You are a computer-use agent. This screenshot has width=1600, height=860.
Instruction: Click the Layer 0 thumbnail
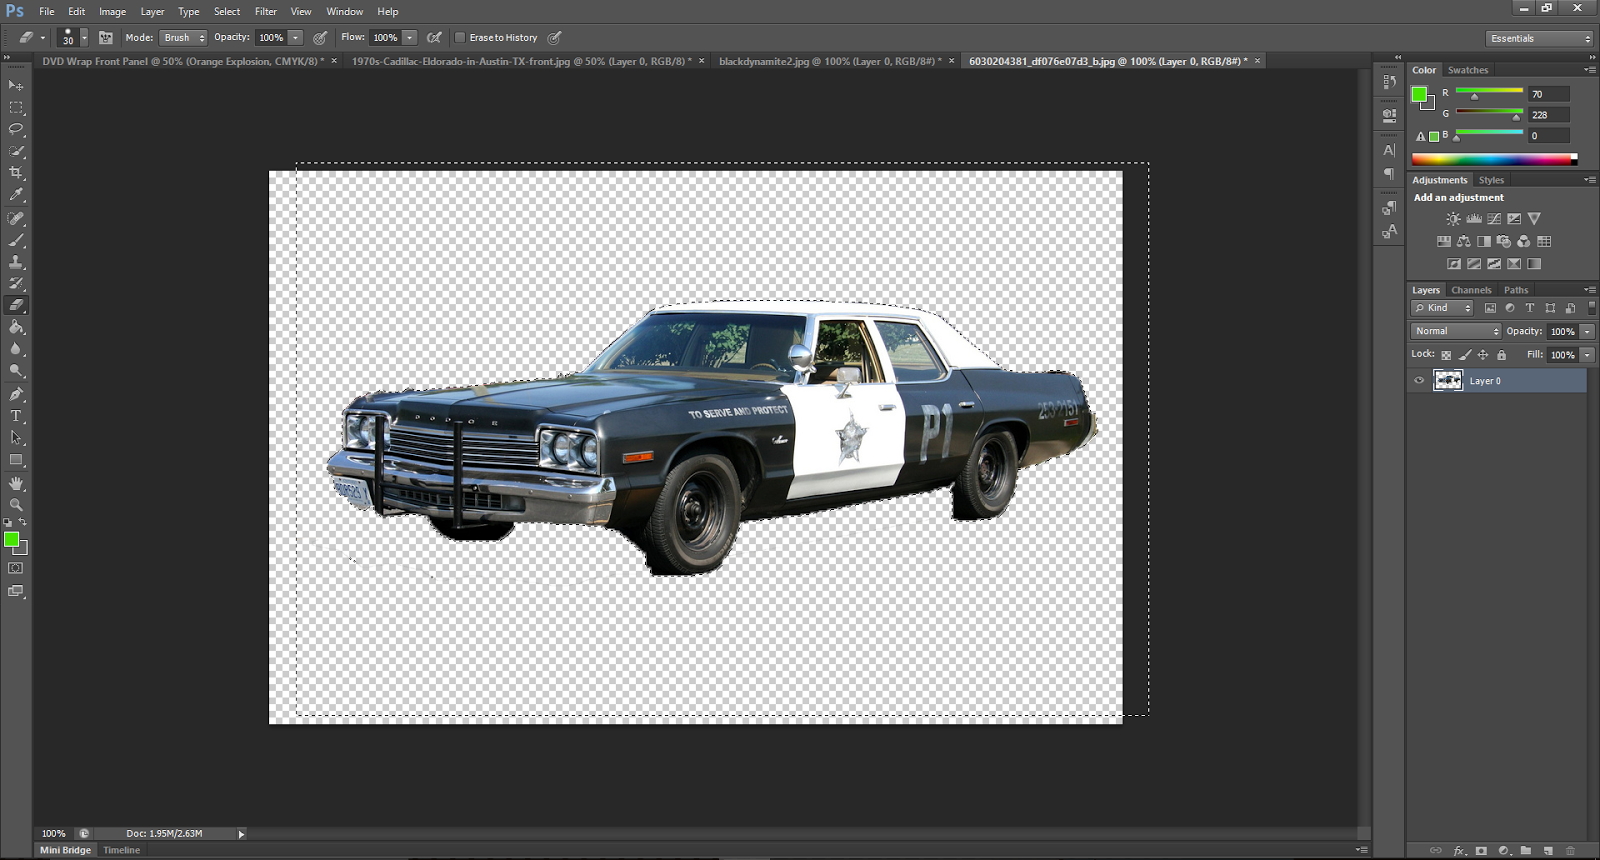click(x=1448, y=381)
